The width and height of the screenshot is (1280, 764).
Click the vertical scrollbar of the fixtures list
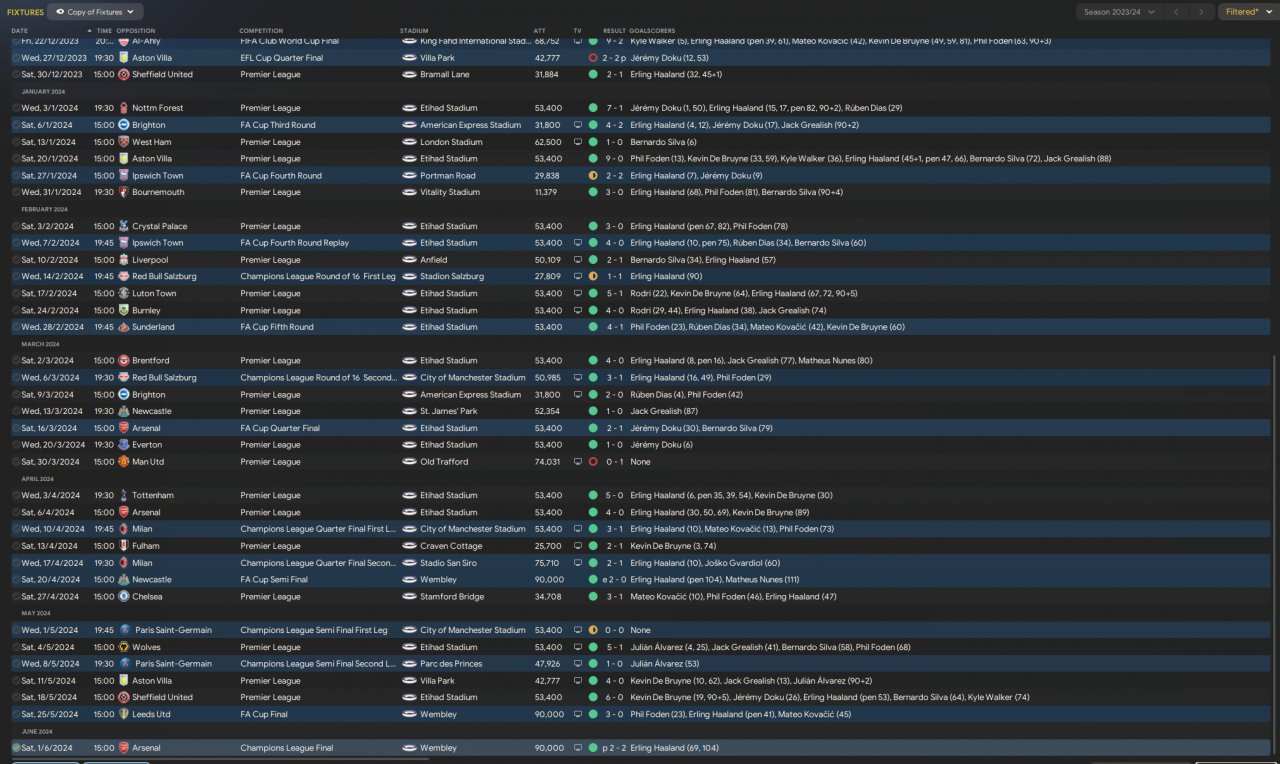pos(1276,555)
